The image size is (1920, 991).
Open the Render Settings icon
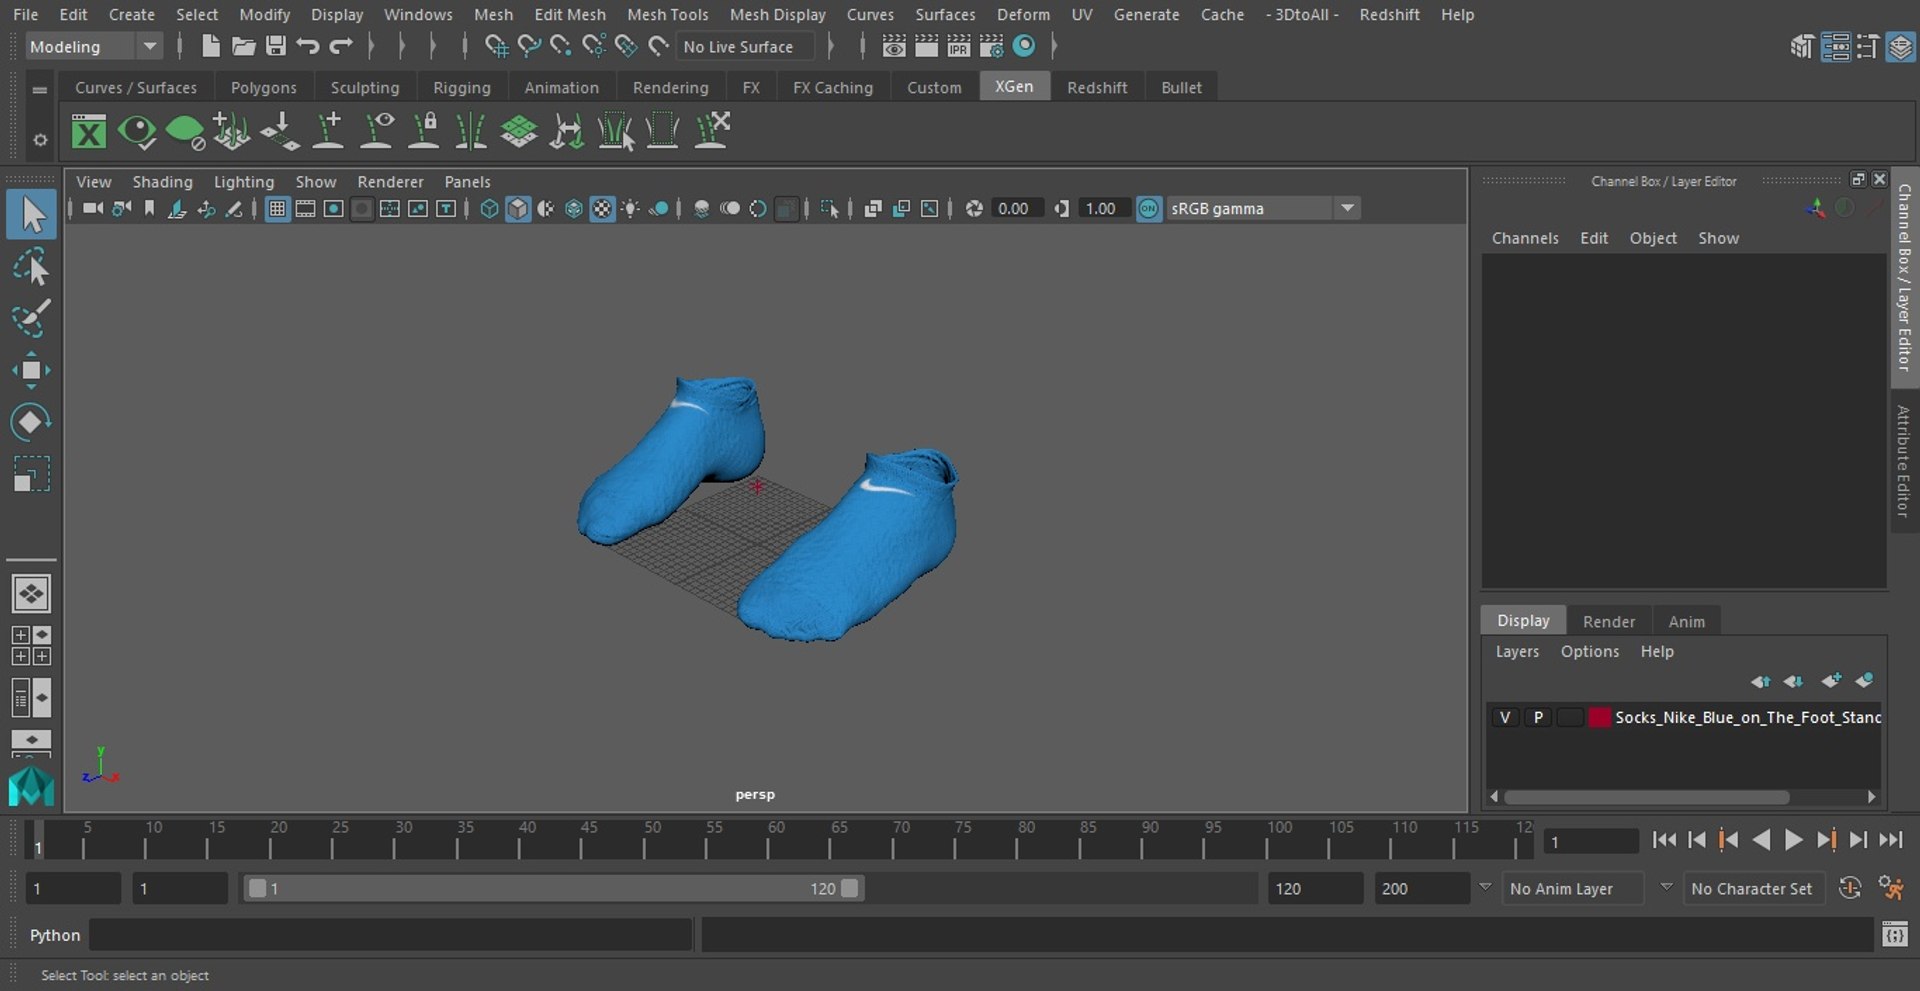991,46
